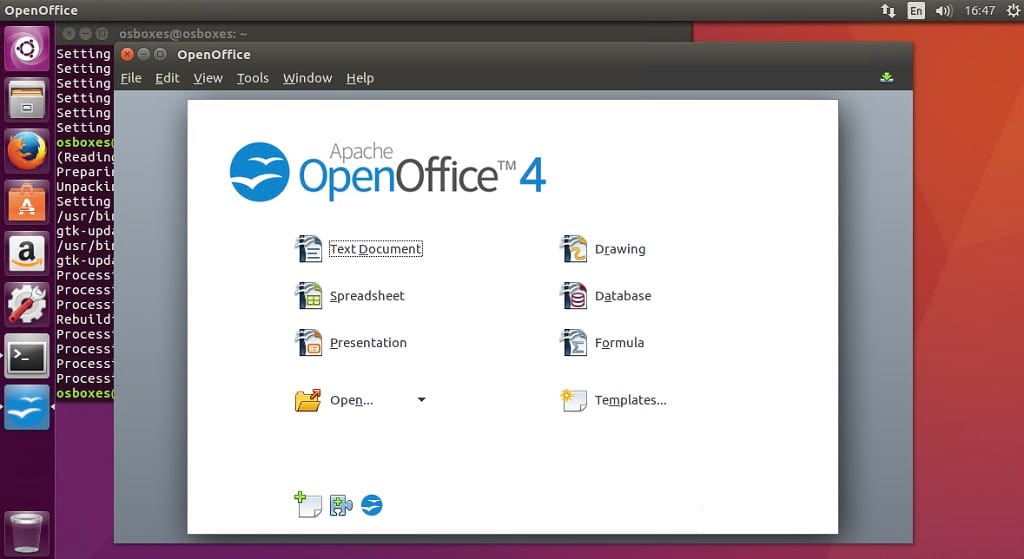Open extensions puzzle-piece icon
The width and height of the screenshot is (1024, 559).
click(x=341, y=505)
